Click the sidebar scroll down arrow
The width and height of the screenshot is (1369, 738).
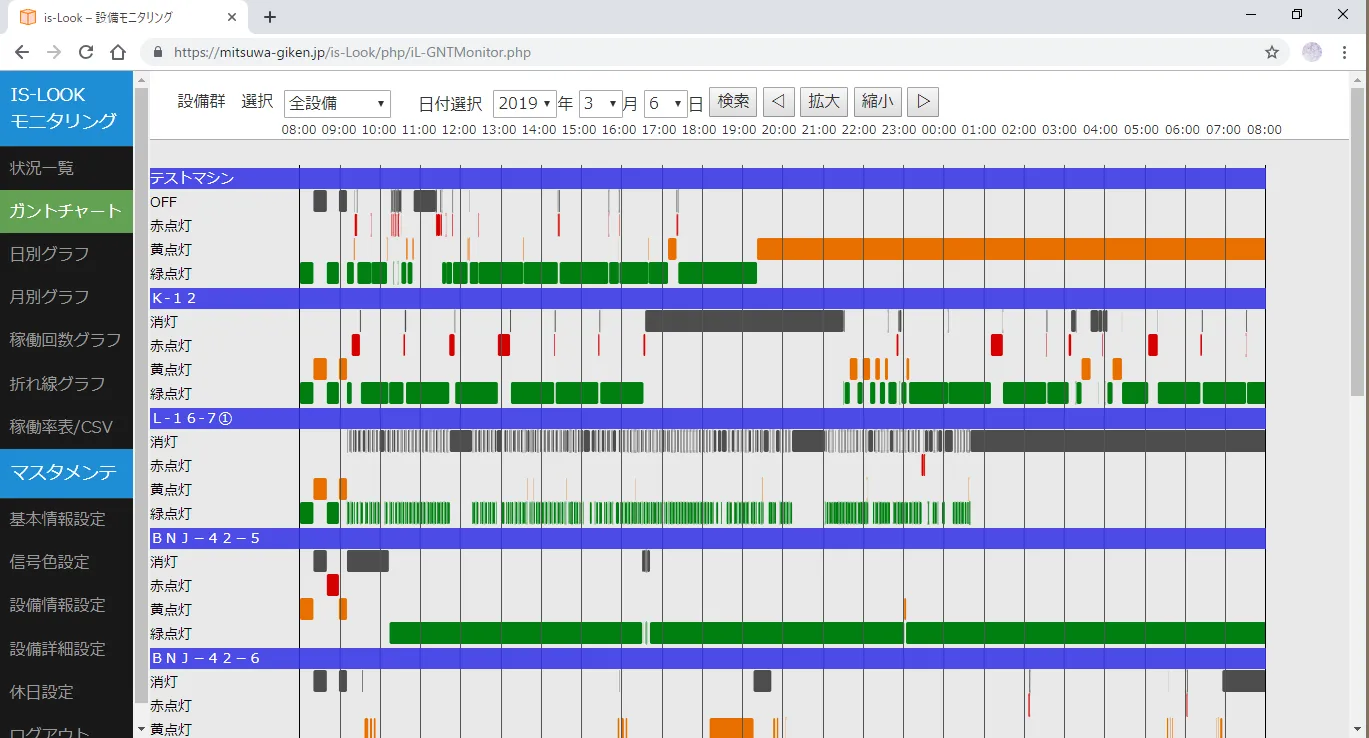point(140,728)
